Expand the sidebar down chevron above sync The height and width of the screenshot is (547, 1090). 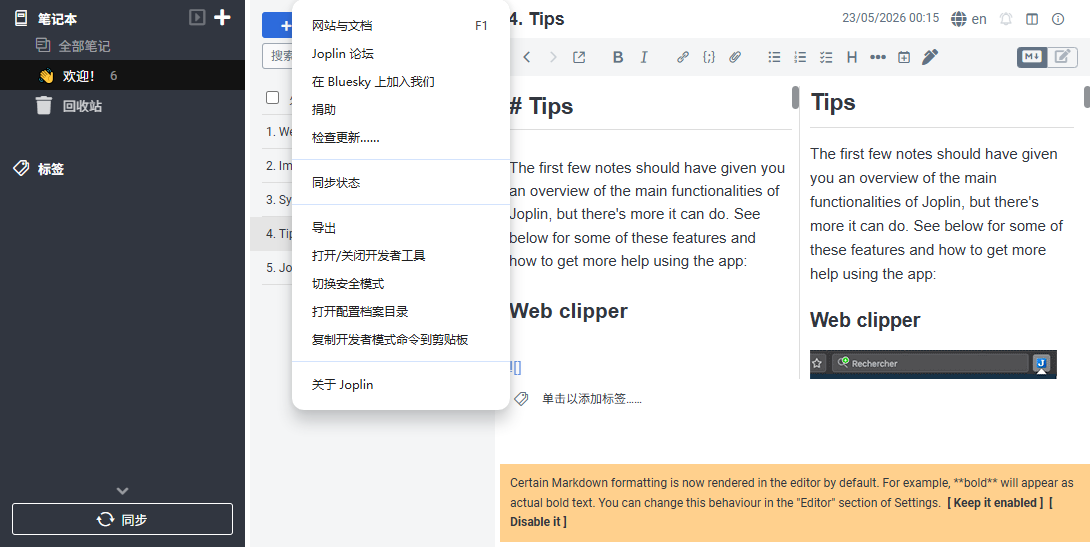pyautogui.click(x=122, y=491)
